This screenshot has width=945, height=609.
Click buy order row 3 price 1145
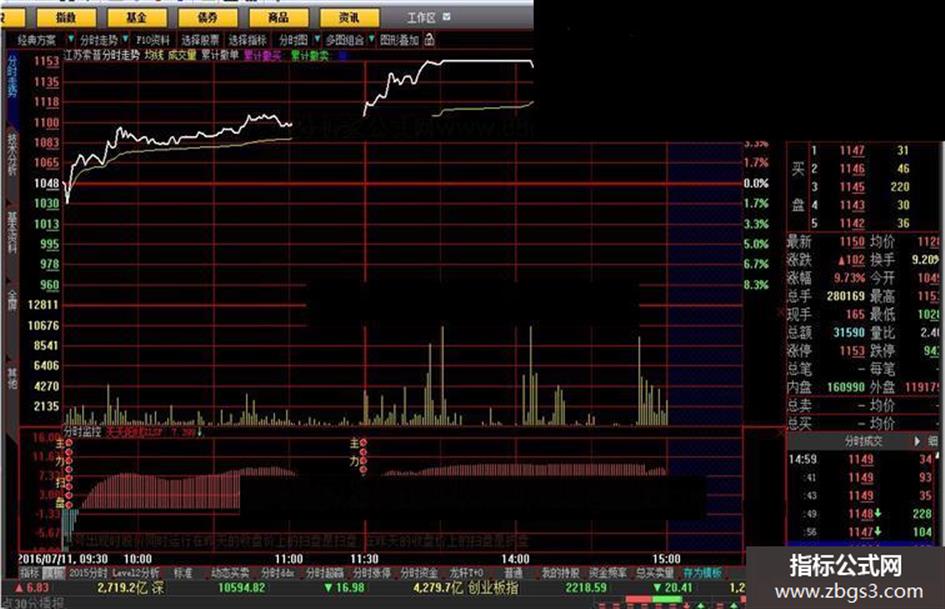(852, 187)
